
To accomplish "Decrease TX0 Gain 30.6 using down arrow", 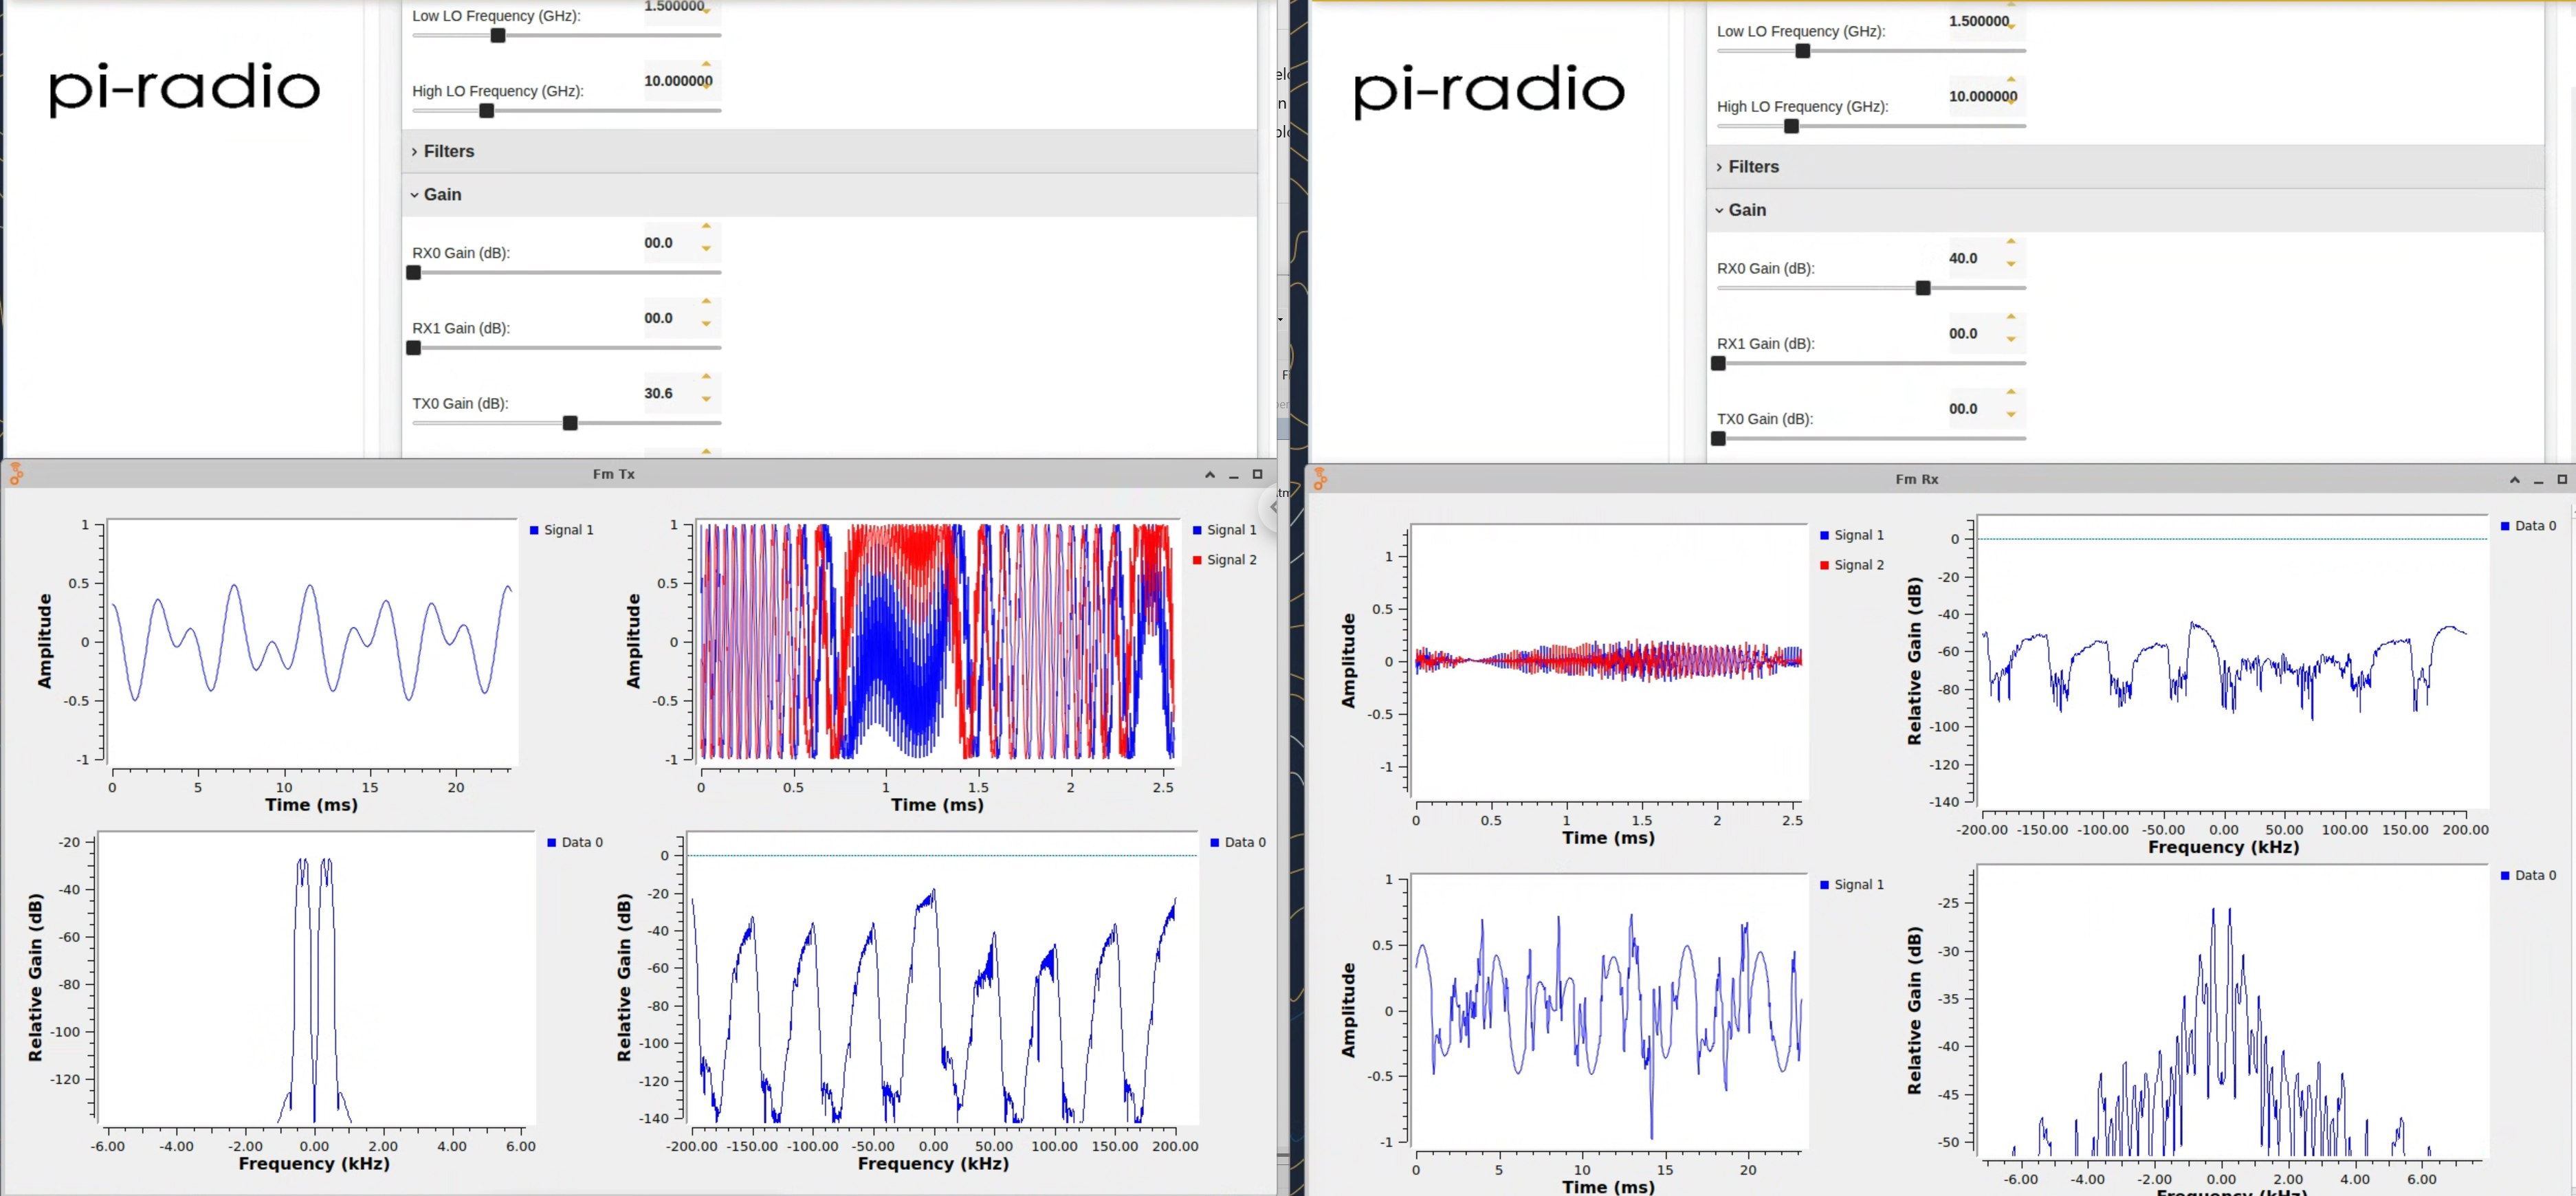I will (706, 400).
